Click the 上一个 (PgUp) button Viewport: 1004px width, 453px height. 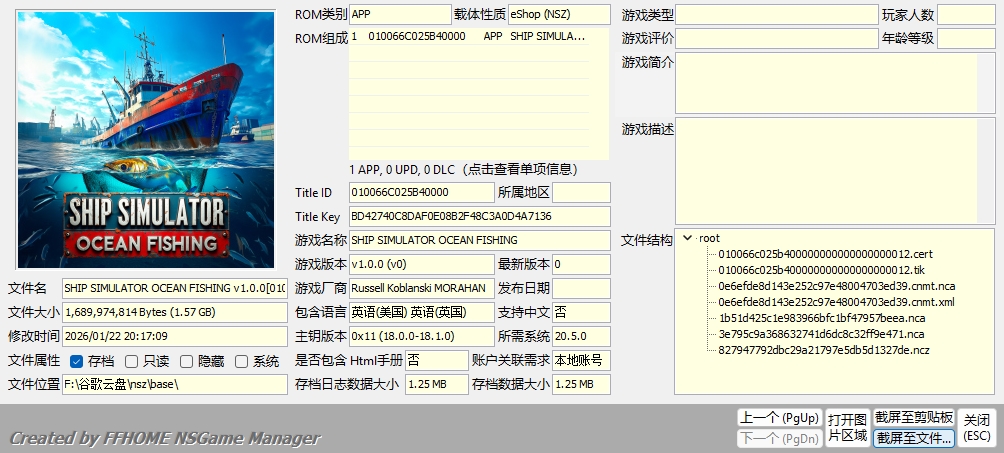[779, 417]
